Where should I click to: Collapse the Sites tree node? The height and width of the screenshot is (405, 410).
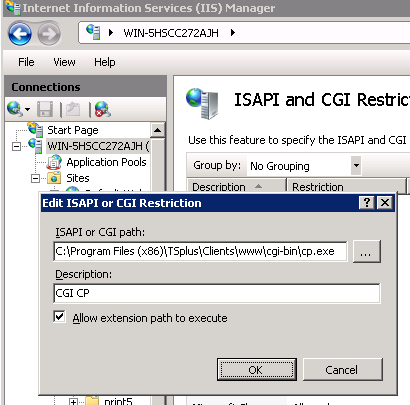[x=35, y=178]
